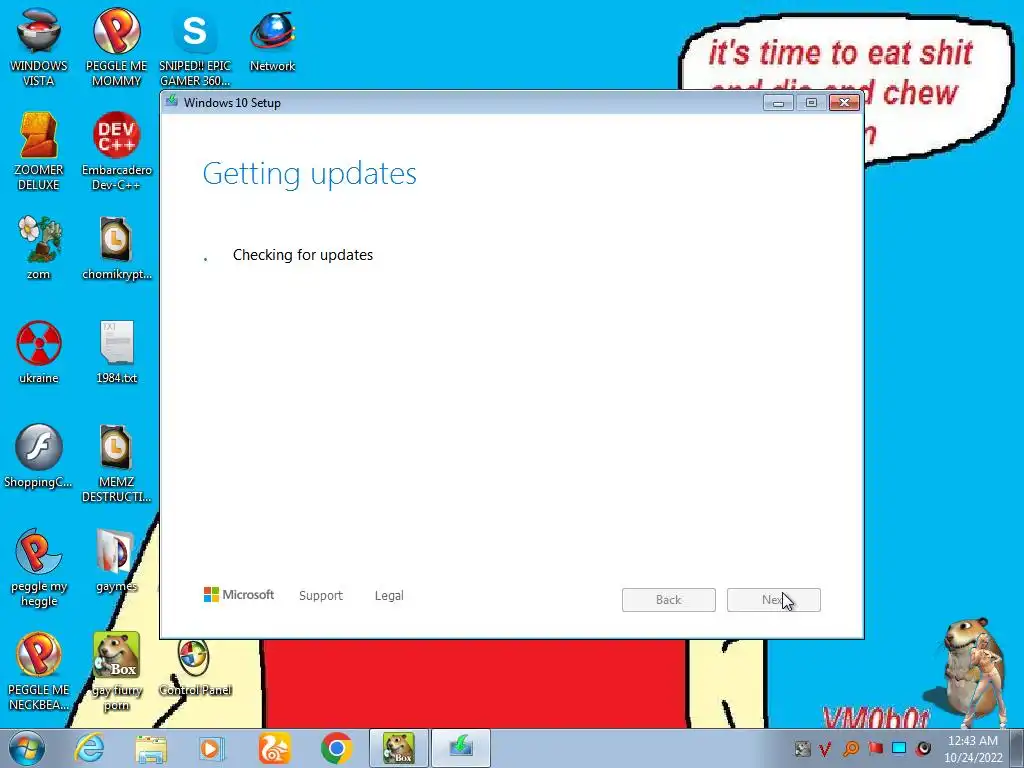Open the Support link
1024x768 pixels.
pos(321,596)
